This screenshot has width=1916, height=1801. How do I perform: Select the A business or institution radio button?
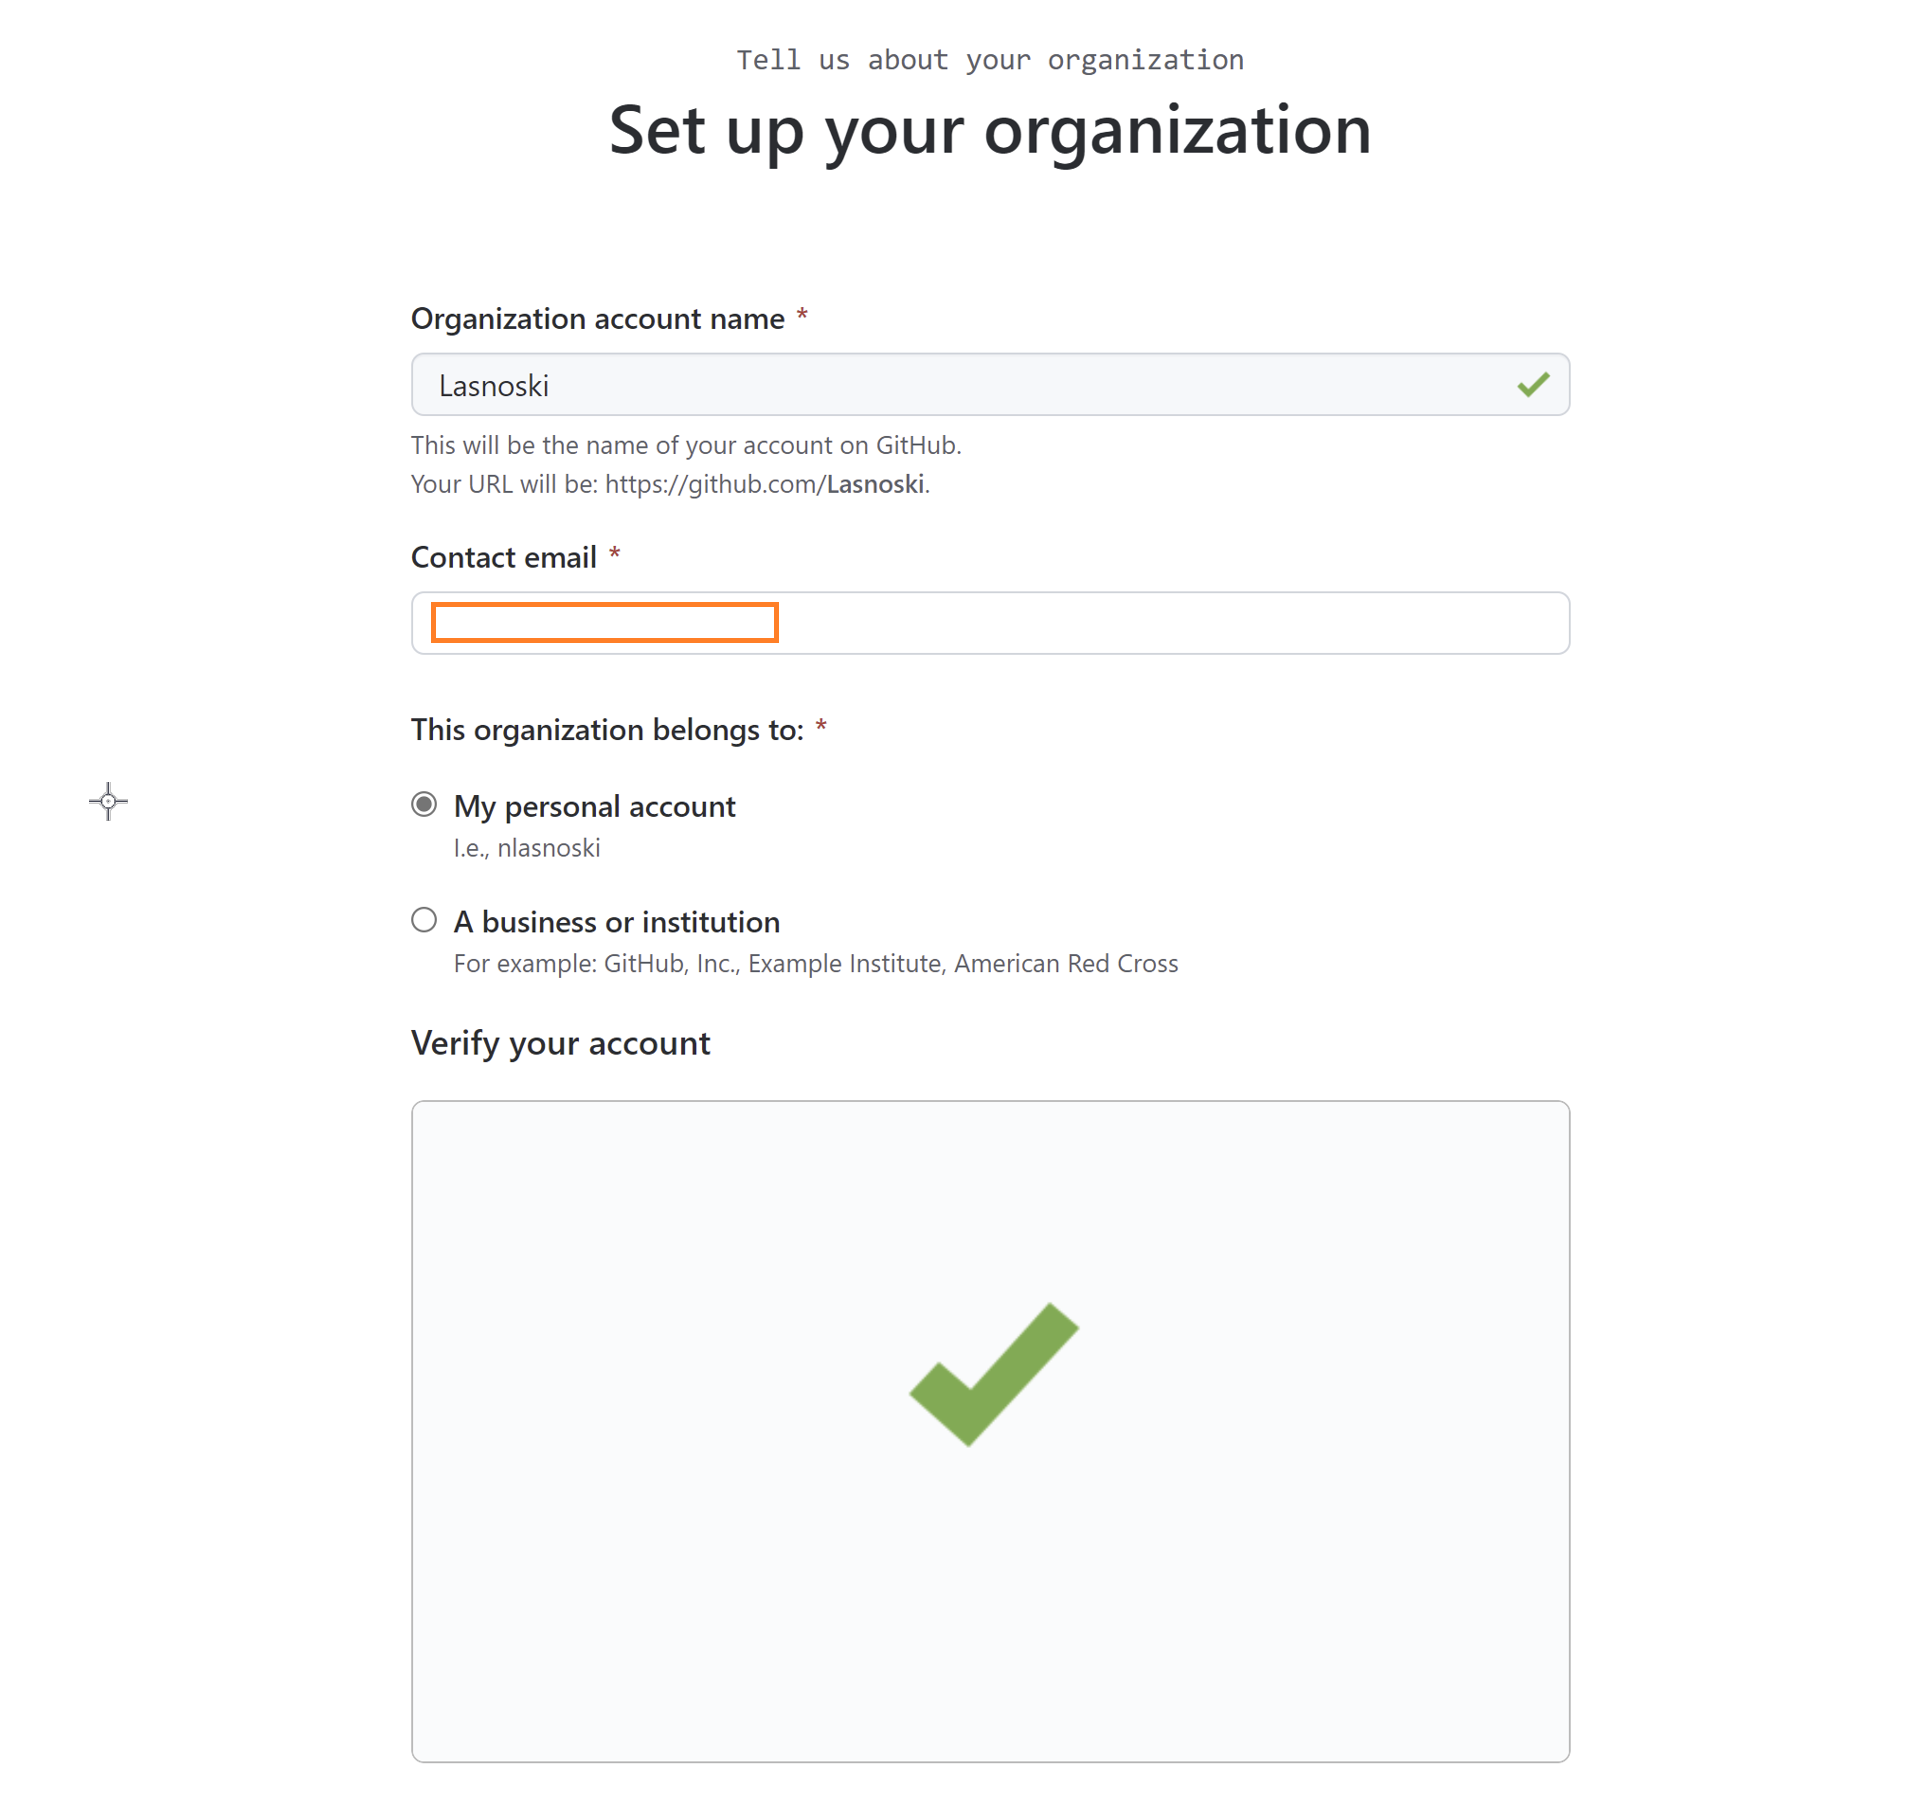pos(424,920)
